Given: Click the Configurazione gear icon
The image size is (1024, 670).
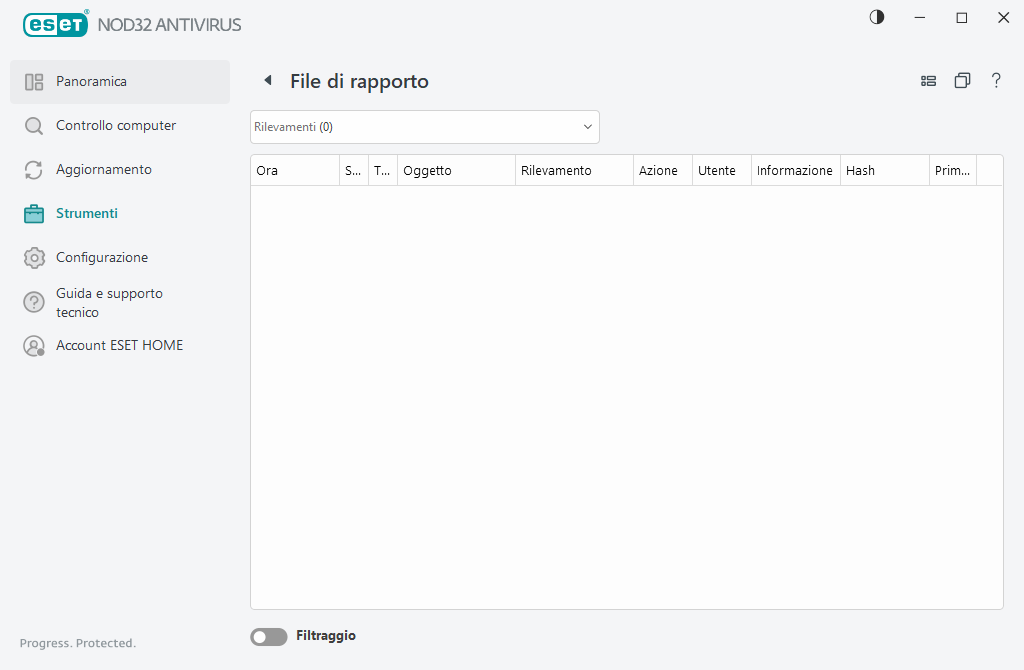Looking at the screenshot, I should click(34, 258).
